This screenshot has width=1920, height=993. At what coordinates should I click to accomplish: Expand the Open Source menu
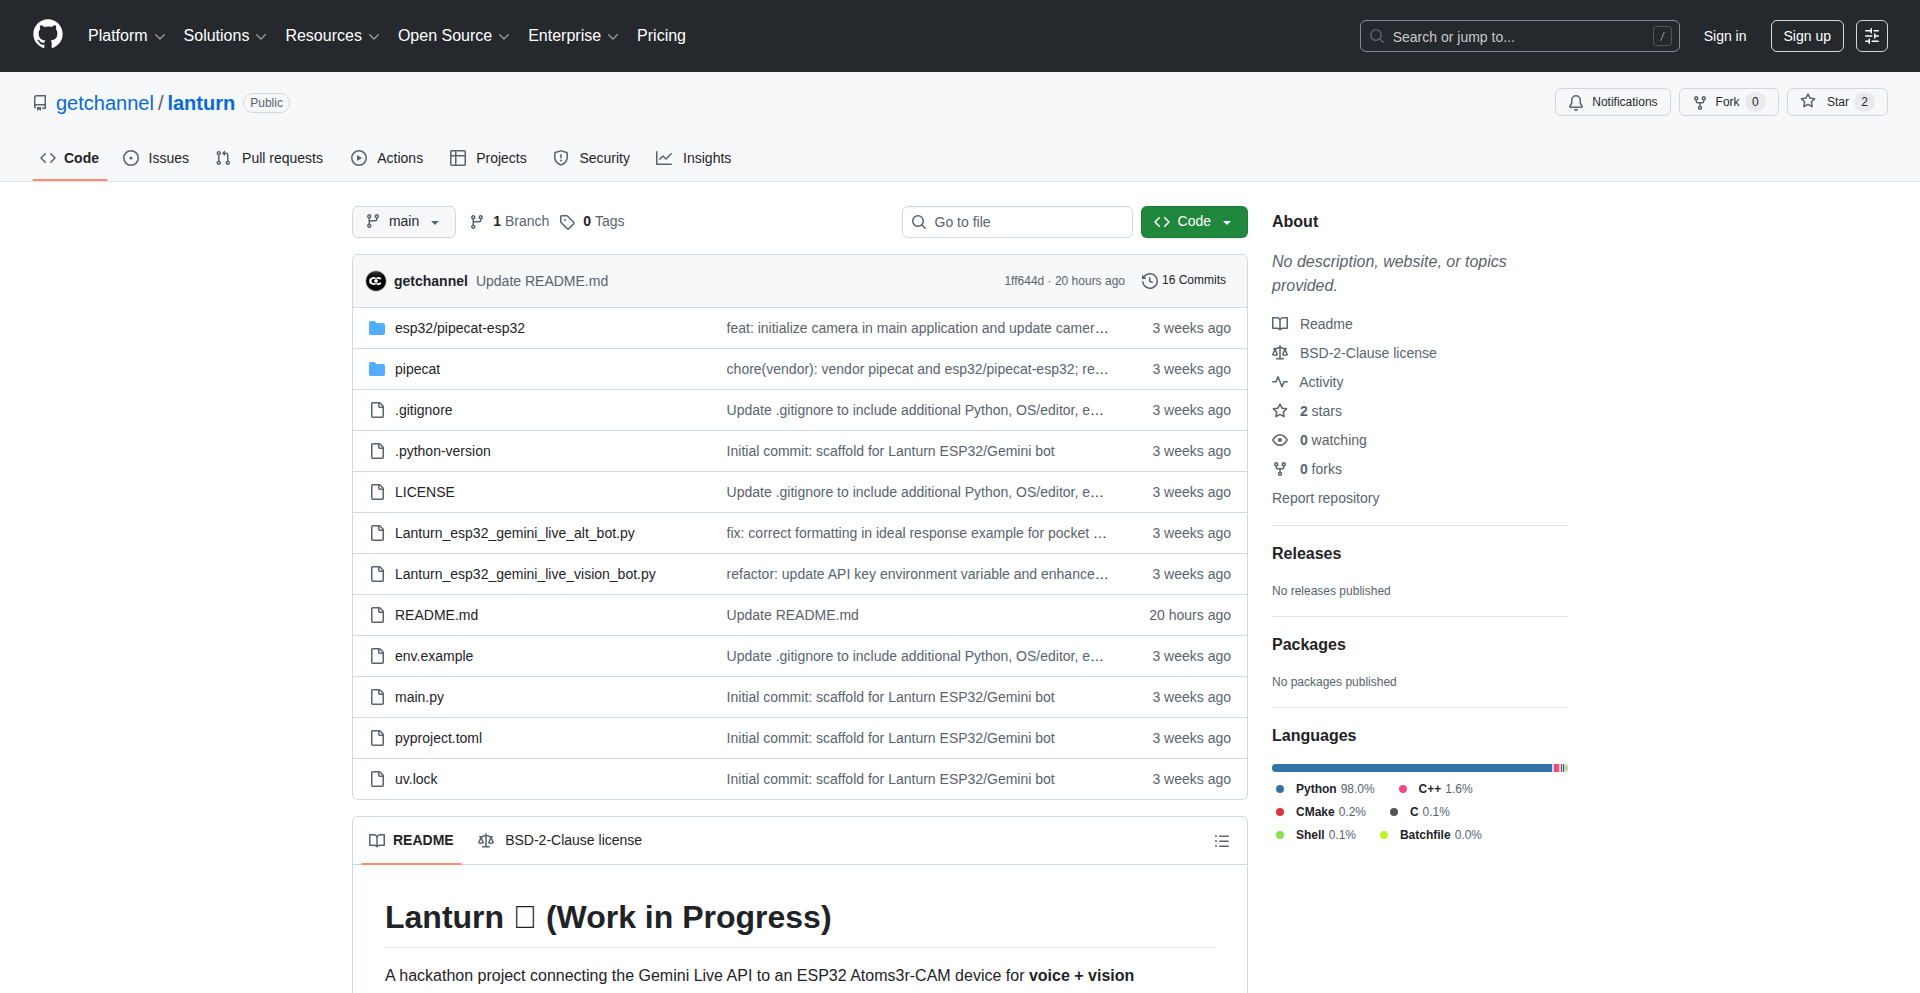pyautogui.click(x=453, y=36)
